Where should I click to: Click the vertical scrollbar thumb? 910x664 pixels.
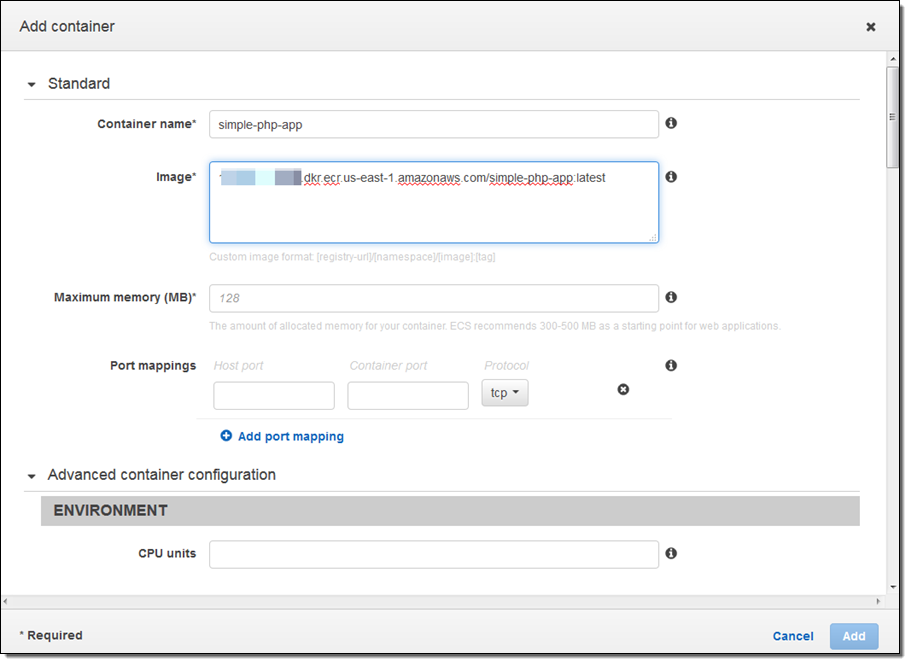[892, 117]
